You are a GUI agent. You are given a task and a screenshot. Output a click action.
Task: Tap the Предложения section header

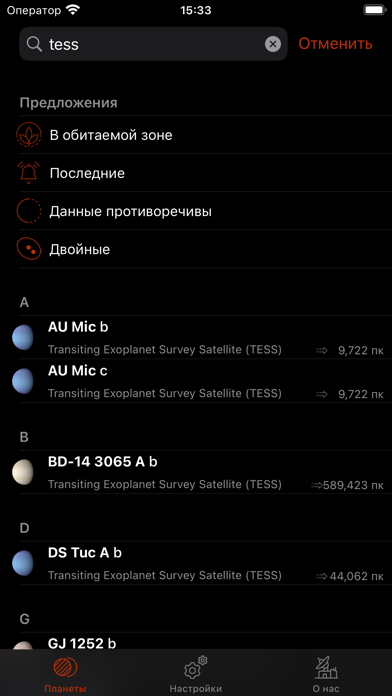click(68, 103)
